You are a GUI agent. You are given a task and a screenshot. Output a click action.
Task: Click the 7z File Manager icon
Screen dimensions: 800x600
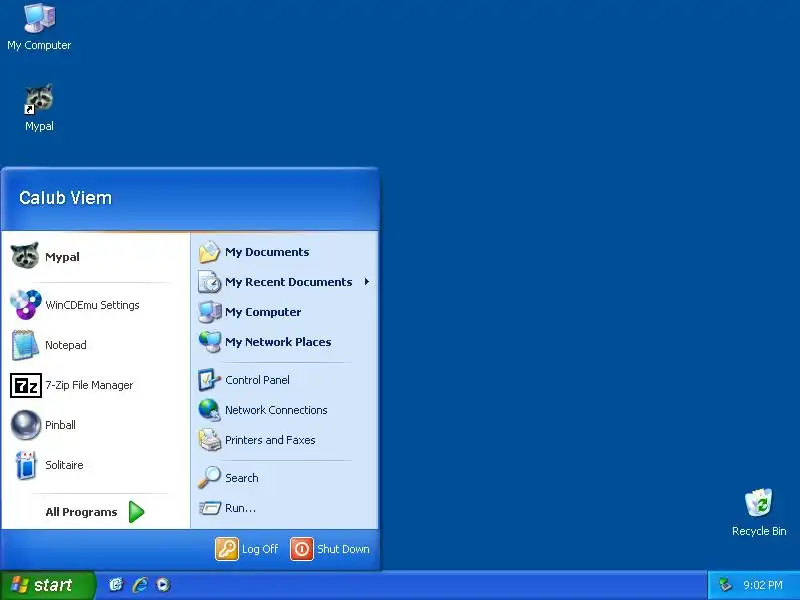click(26, 385)
